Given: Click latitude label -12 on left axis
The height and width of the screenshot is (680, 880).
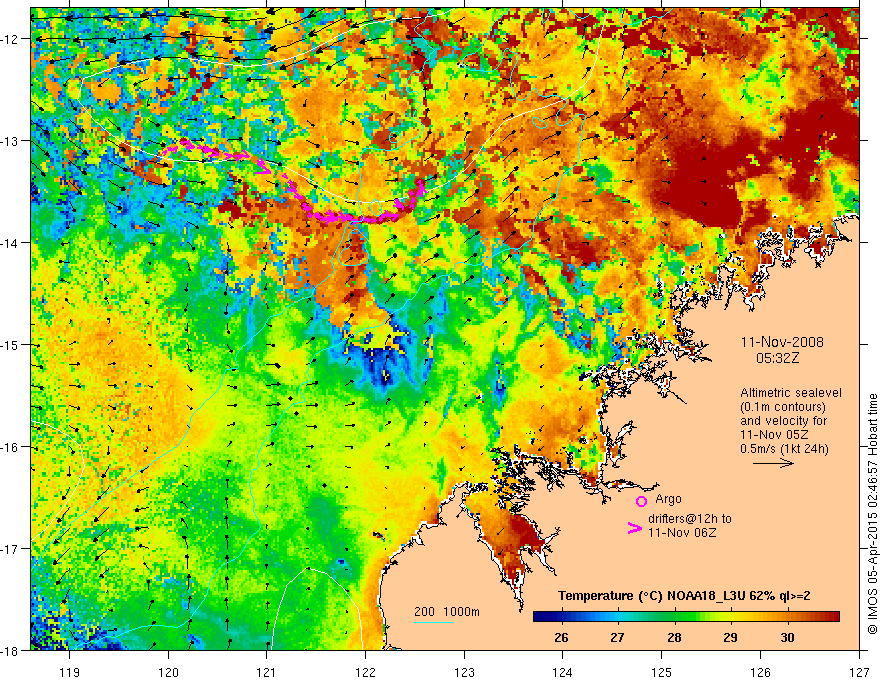Looking at the screenshot, I should tap(10, 39).
